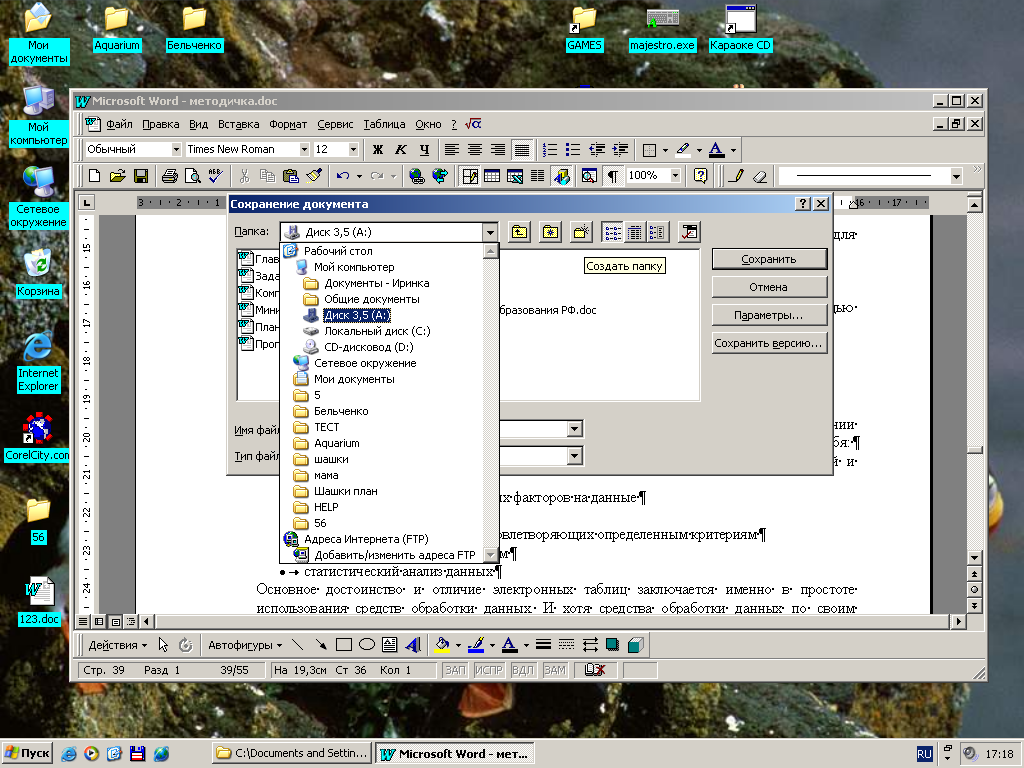Click fill color bucket in drawing toolbar
Image resolution: width=1024 pixels, height=768 pixels.
pos(442,645)
